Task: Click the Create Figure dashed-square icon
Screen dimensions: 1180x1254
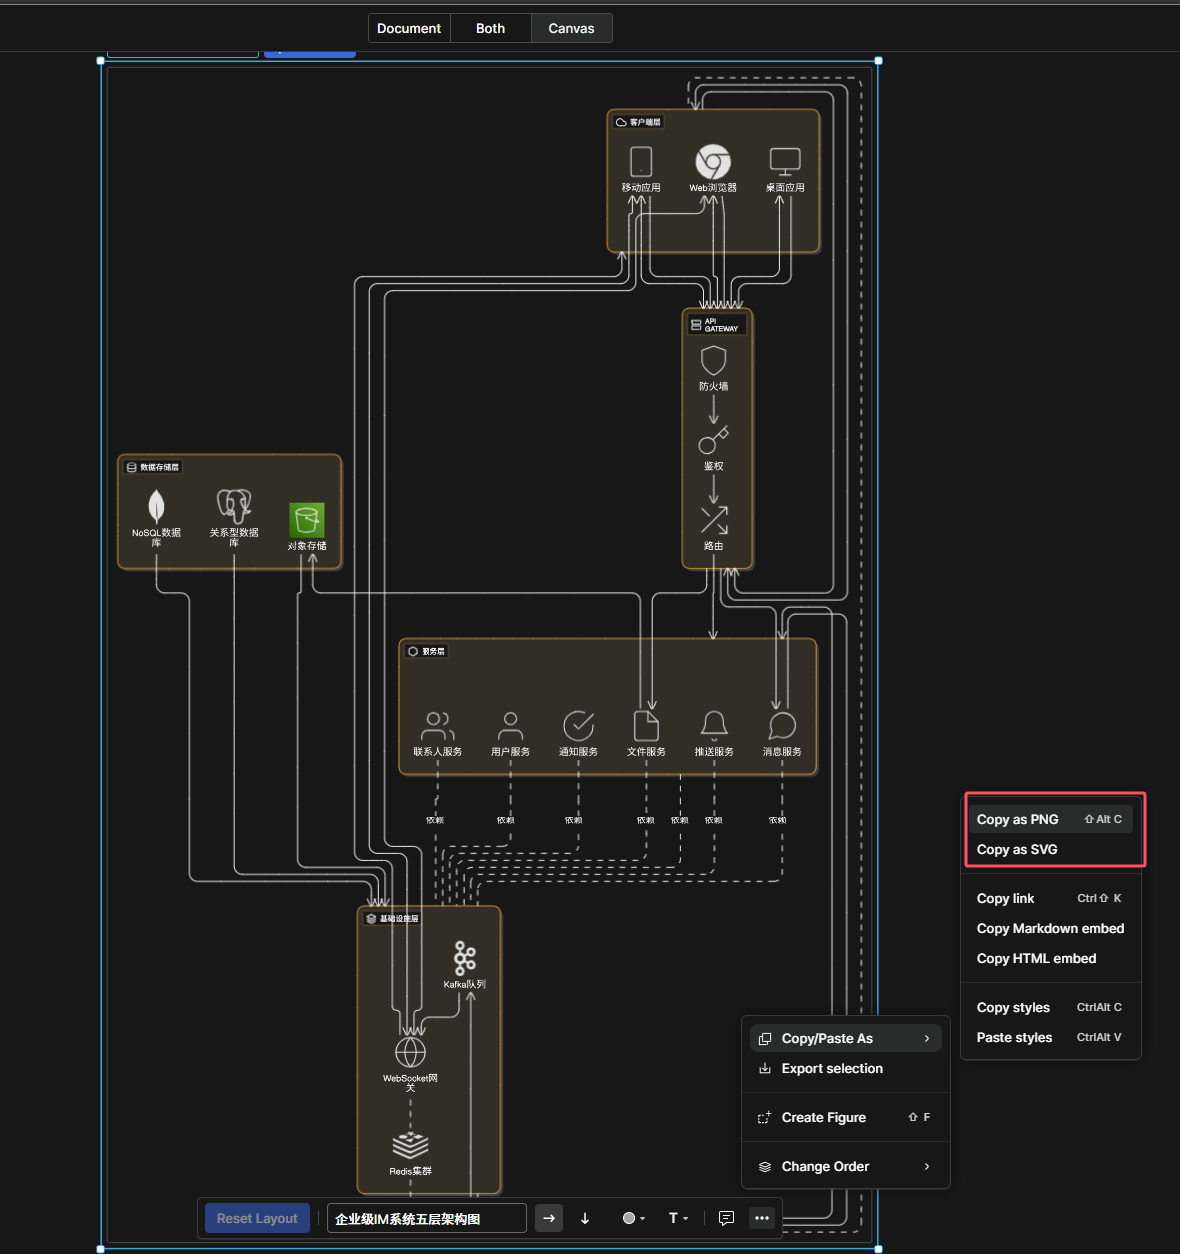Action: pos(765,1117)
